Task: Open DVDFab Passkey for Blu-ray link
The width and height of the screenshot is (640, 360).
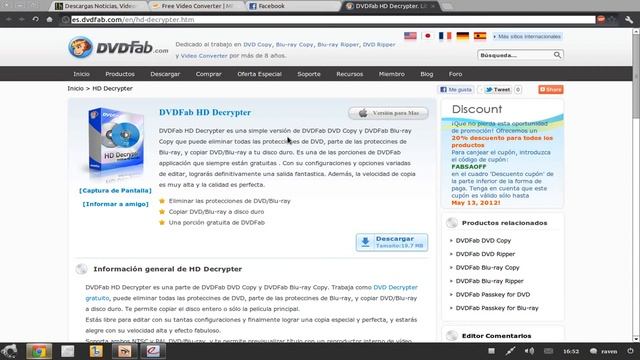Action: (497, 308)
